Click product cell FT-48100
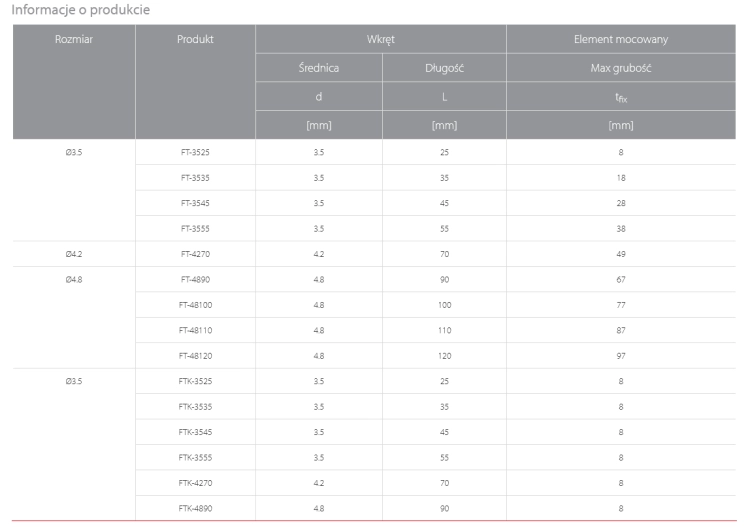 pos(195,305)
